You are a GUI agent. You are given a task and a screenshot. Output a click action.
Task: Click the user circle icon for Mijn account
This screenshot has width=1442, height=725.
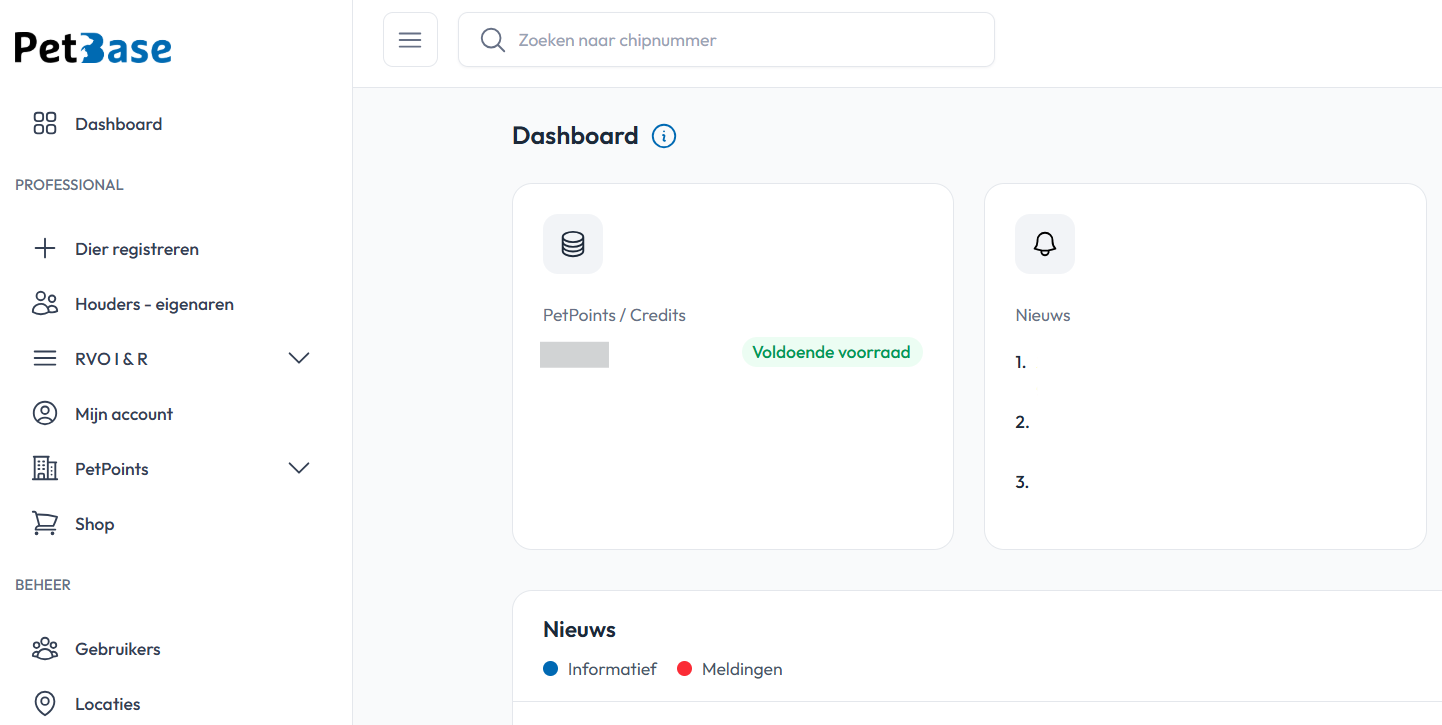45,414
